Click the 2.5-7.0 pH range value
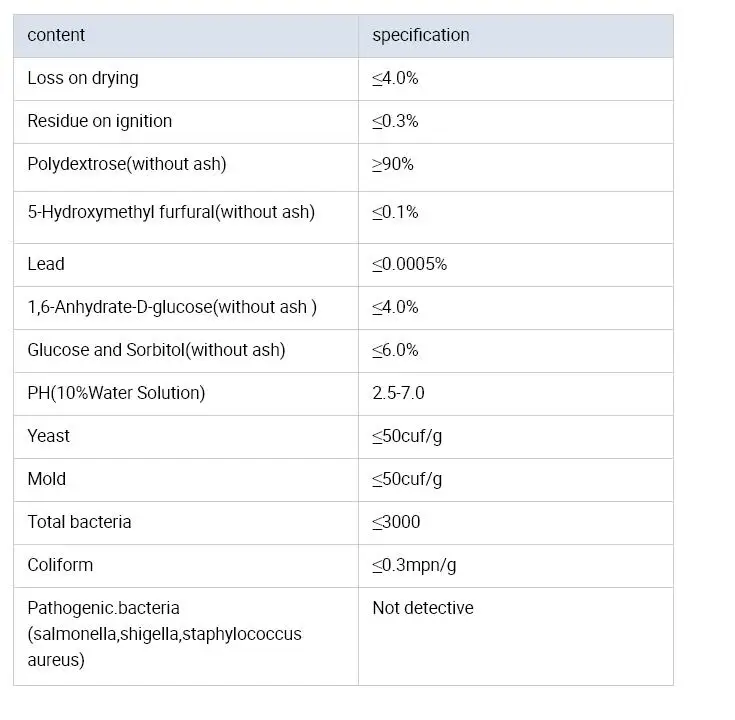This screenshot has width=735, height=720. 398,393
